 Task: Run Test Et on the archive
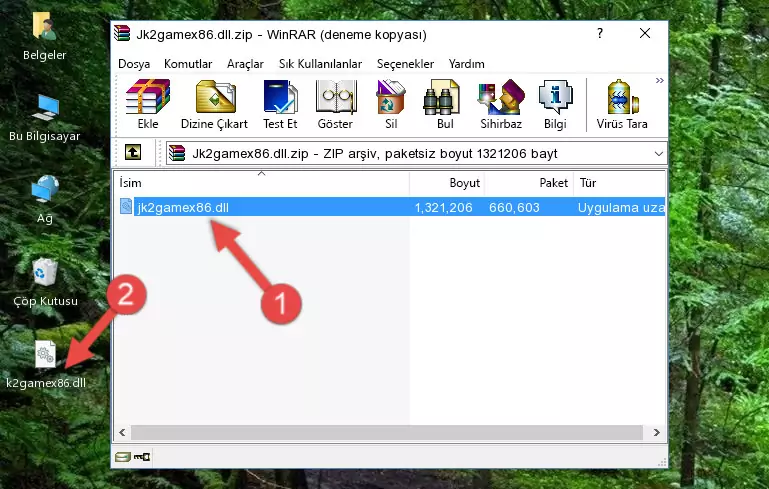tap(280, 104)
